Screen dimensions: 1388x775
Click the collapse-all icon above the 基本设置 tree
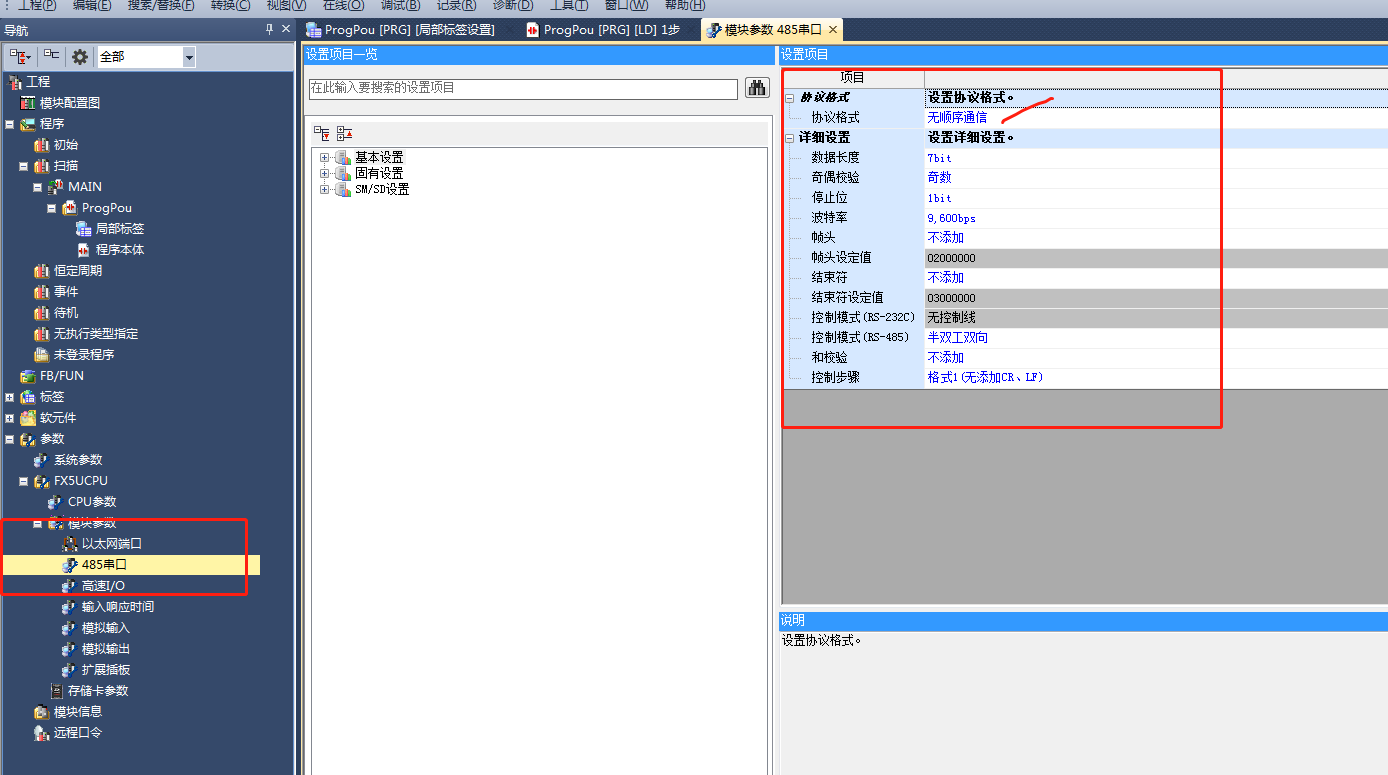tap(344, 133)
